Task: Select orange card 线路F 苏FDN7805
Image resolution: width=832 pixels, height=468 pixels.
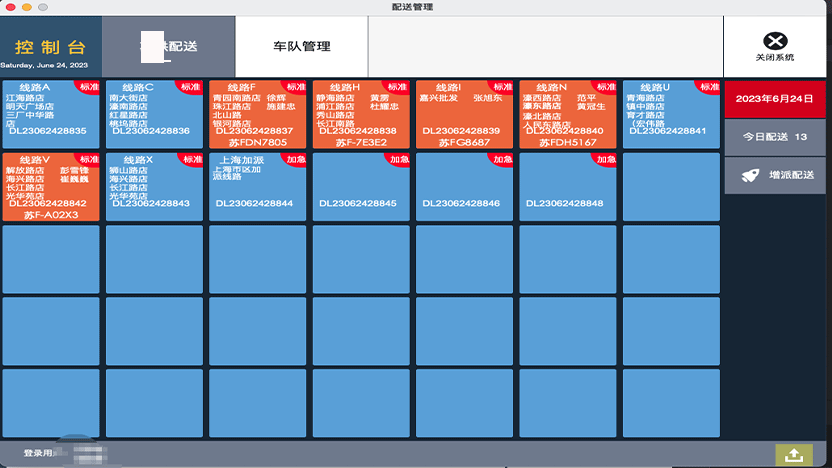Action: [x=257, y=114]
